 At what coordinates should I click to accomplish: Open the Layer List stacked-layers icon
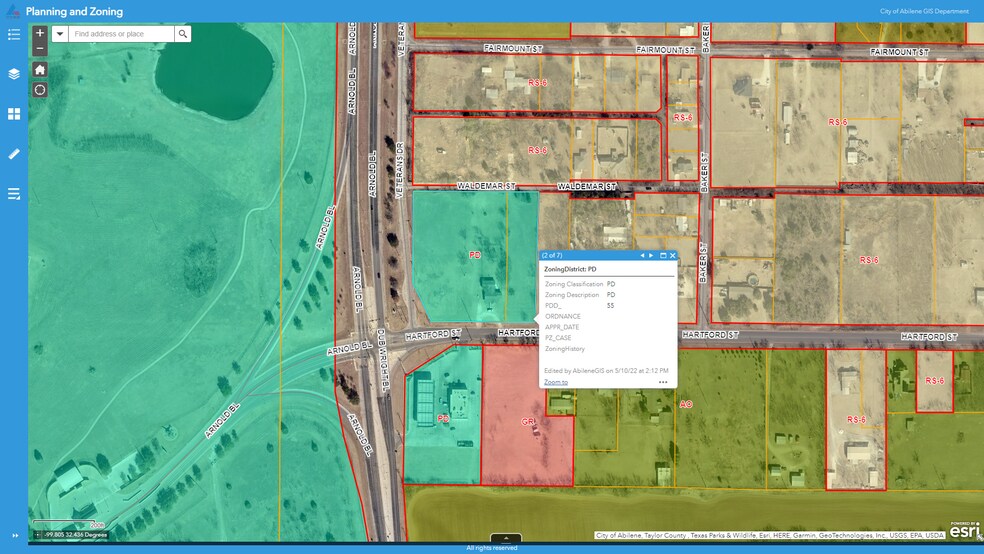pos(14,74)
